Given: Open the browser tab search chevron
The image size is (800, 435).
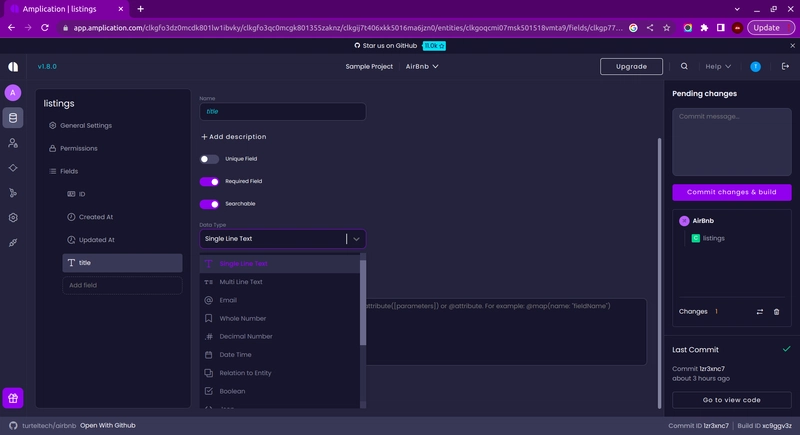Looking at the screenshot, I should click(x=737, y=9).
